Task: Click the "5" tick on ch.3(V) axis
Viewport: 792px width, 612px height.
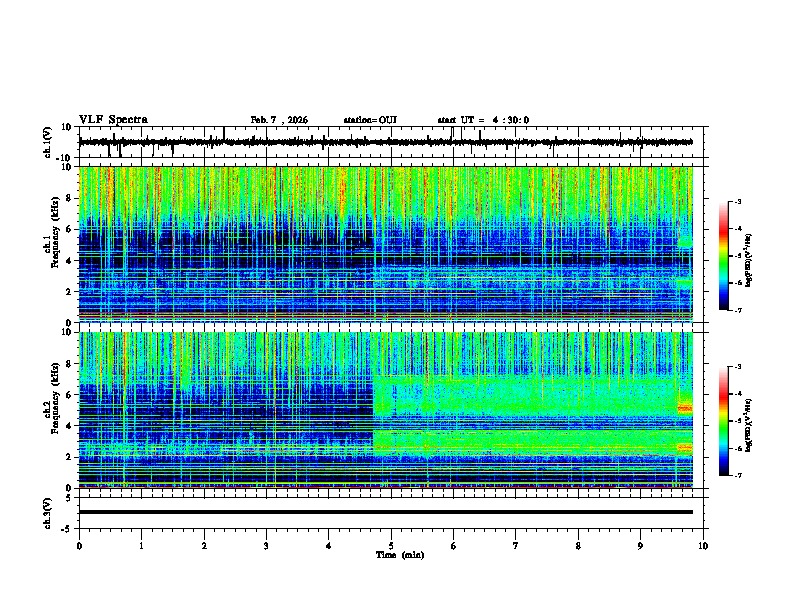Action: (69, 497)
